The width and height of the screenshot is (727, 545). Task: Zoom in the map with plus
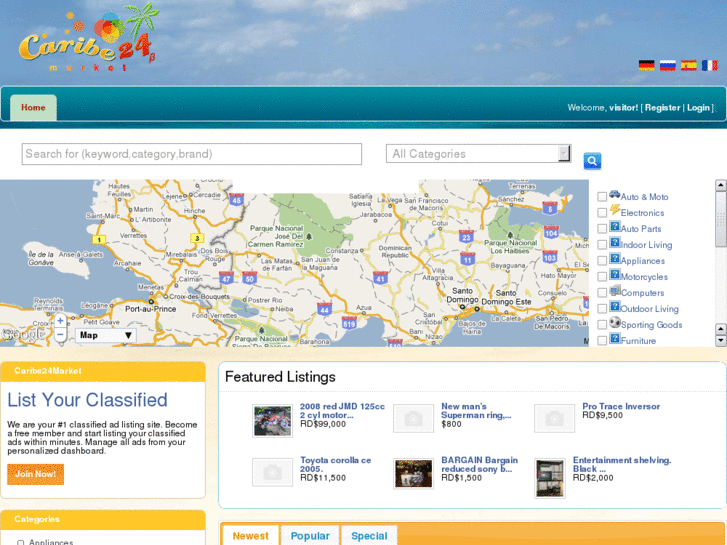pyautogui.click(x=60, y=321)
